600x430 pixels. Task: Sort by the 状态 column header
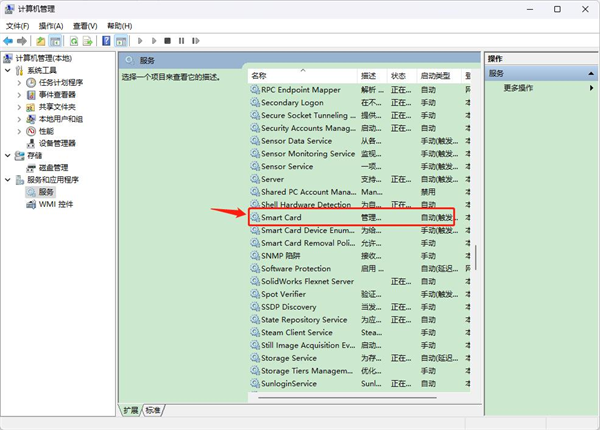401,76
